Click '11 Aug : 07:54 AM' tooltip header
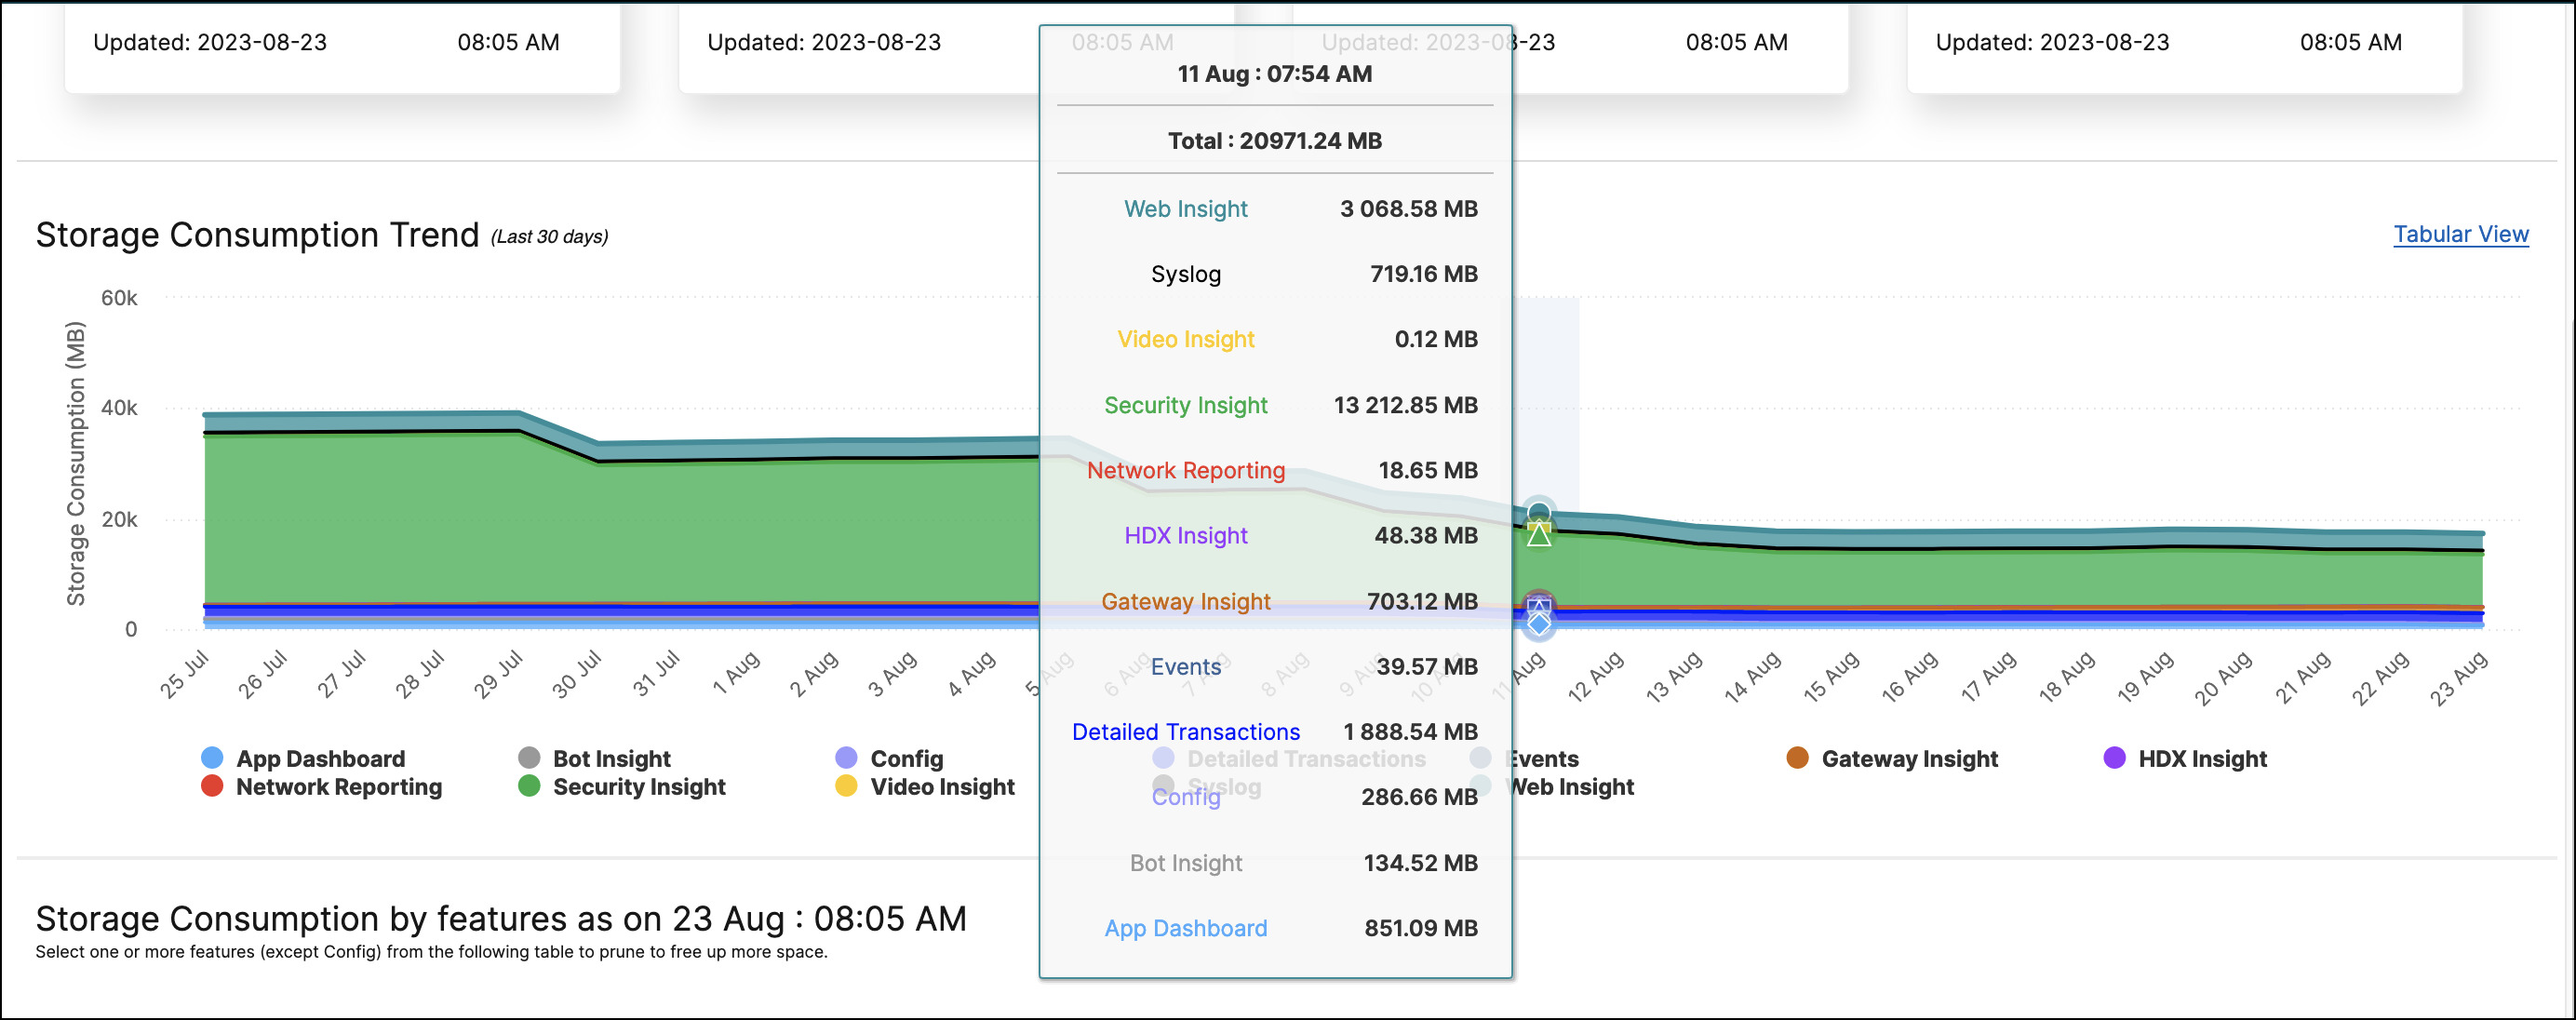Viewport: 2576px width, 1020px height. [1275, 74]
